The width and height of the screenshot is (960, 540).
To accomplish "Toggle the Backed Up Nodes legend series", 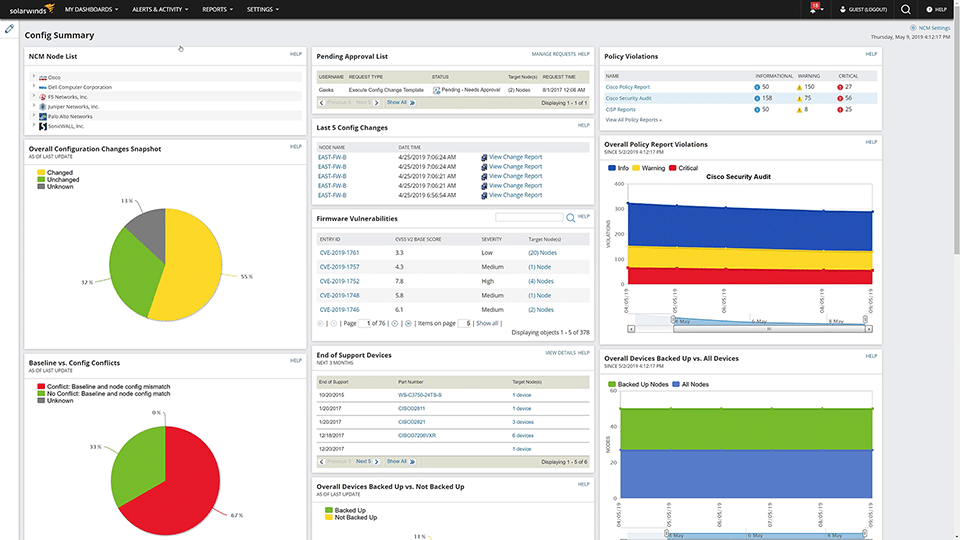I will 638,384.
